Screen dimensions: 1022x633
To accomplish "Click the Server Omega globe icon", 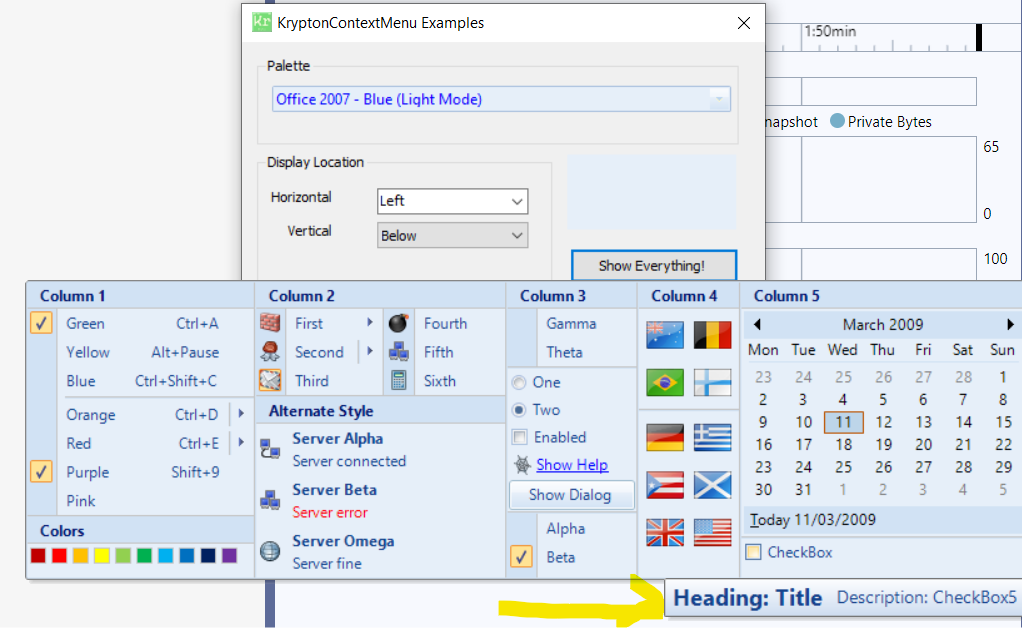I will click(x=270, y=552).
